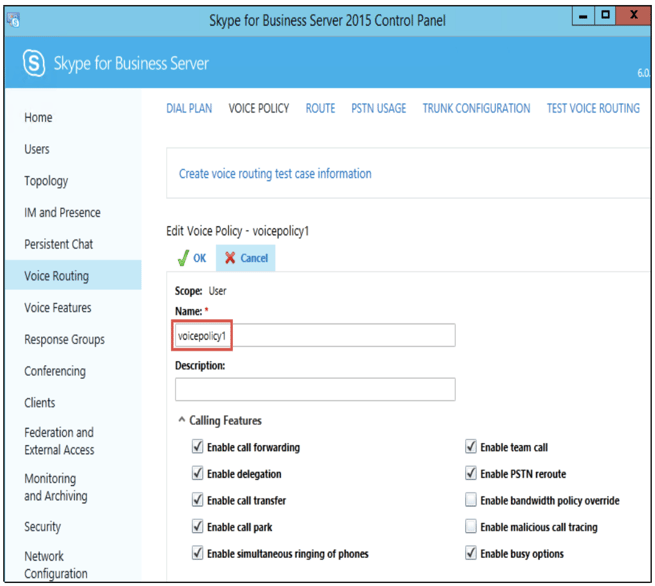Click the 'User' scope value
655x586 pixels.
point(217,291)
